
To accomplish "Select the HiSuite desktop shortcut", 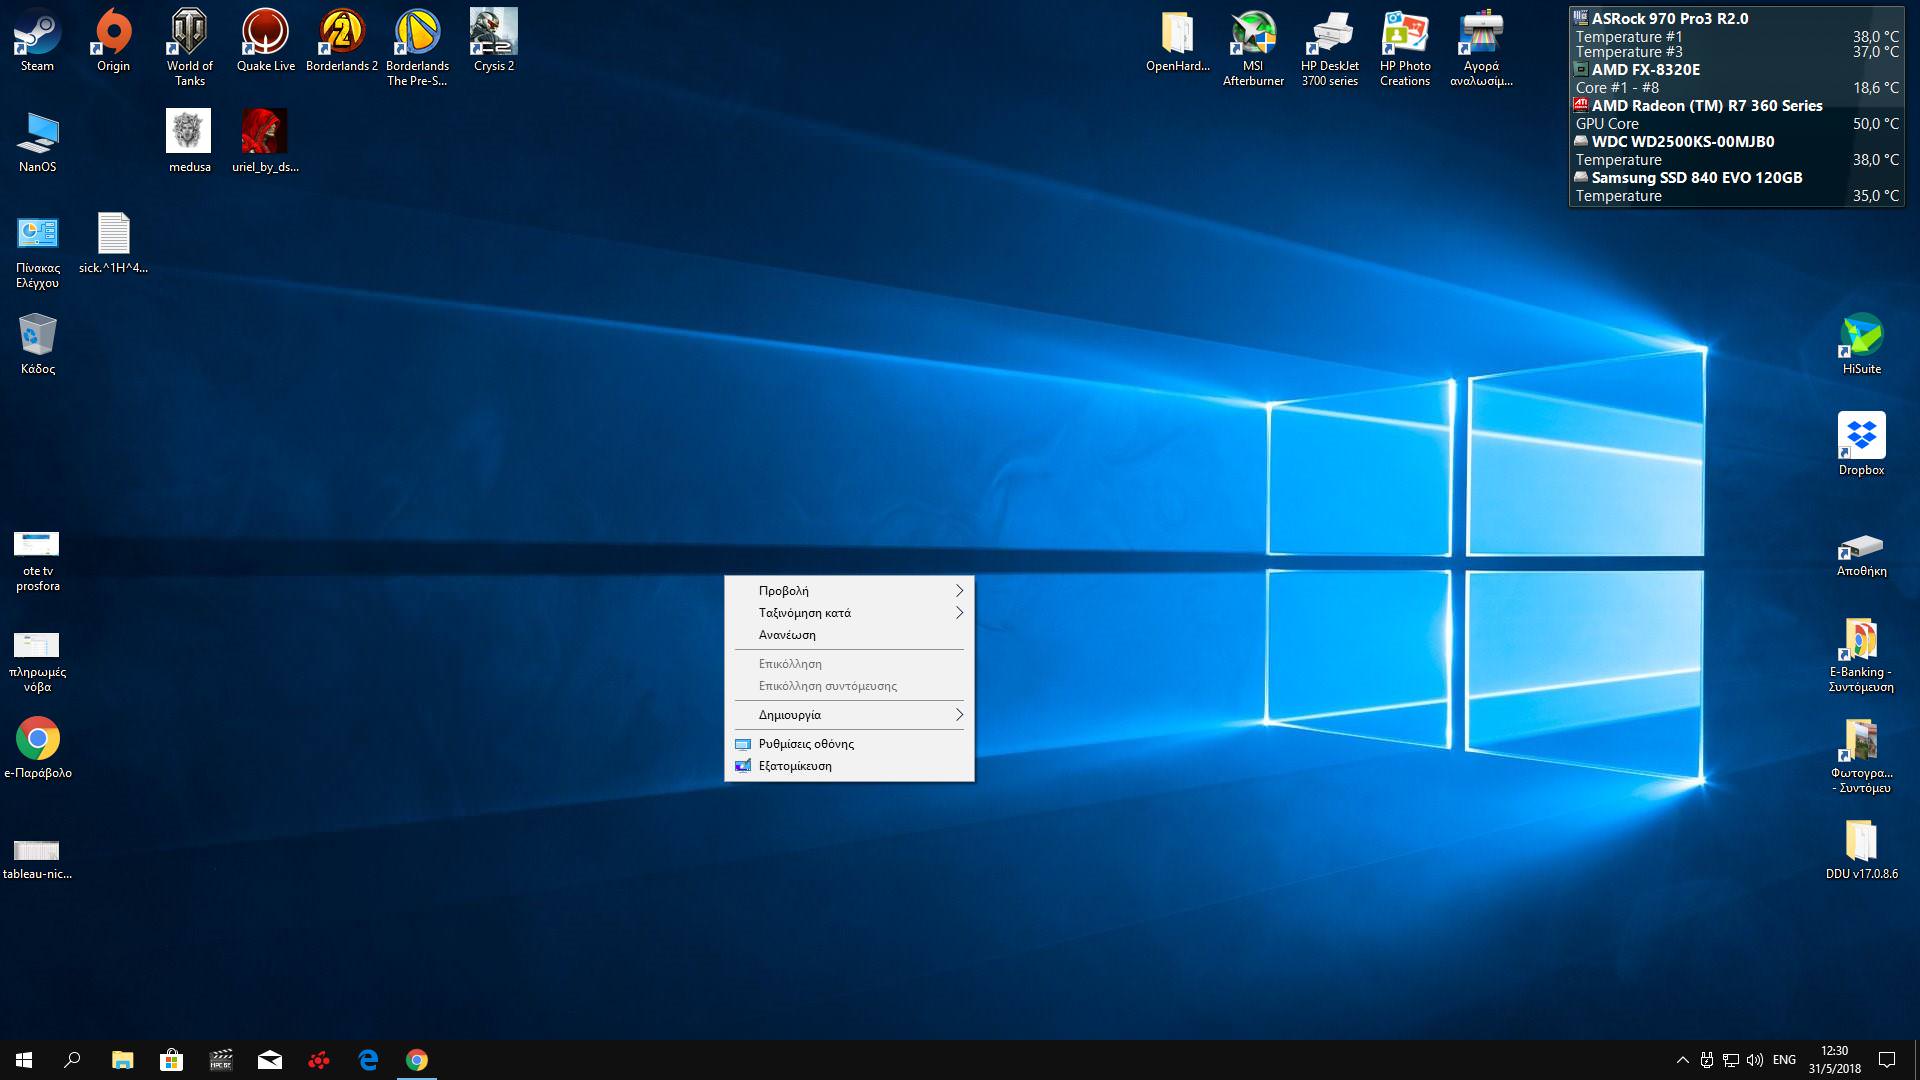I will [1861, 344].
